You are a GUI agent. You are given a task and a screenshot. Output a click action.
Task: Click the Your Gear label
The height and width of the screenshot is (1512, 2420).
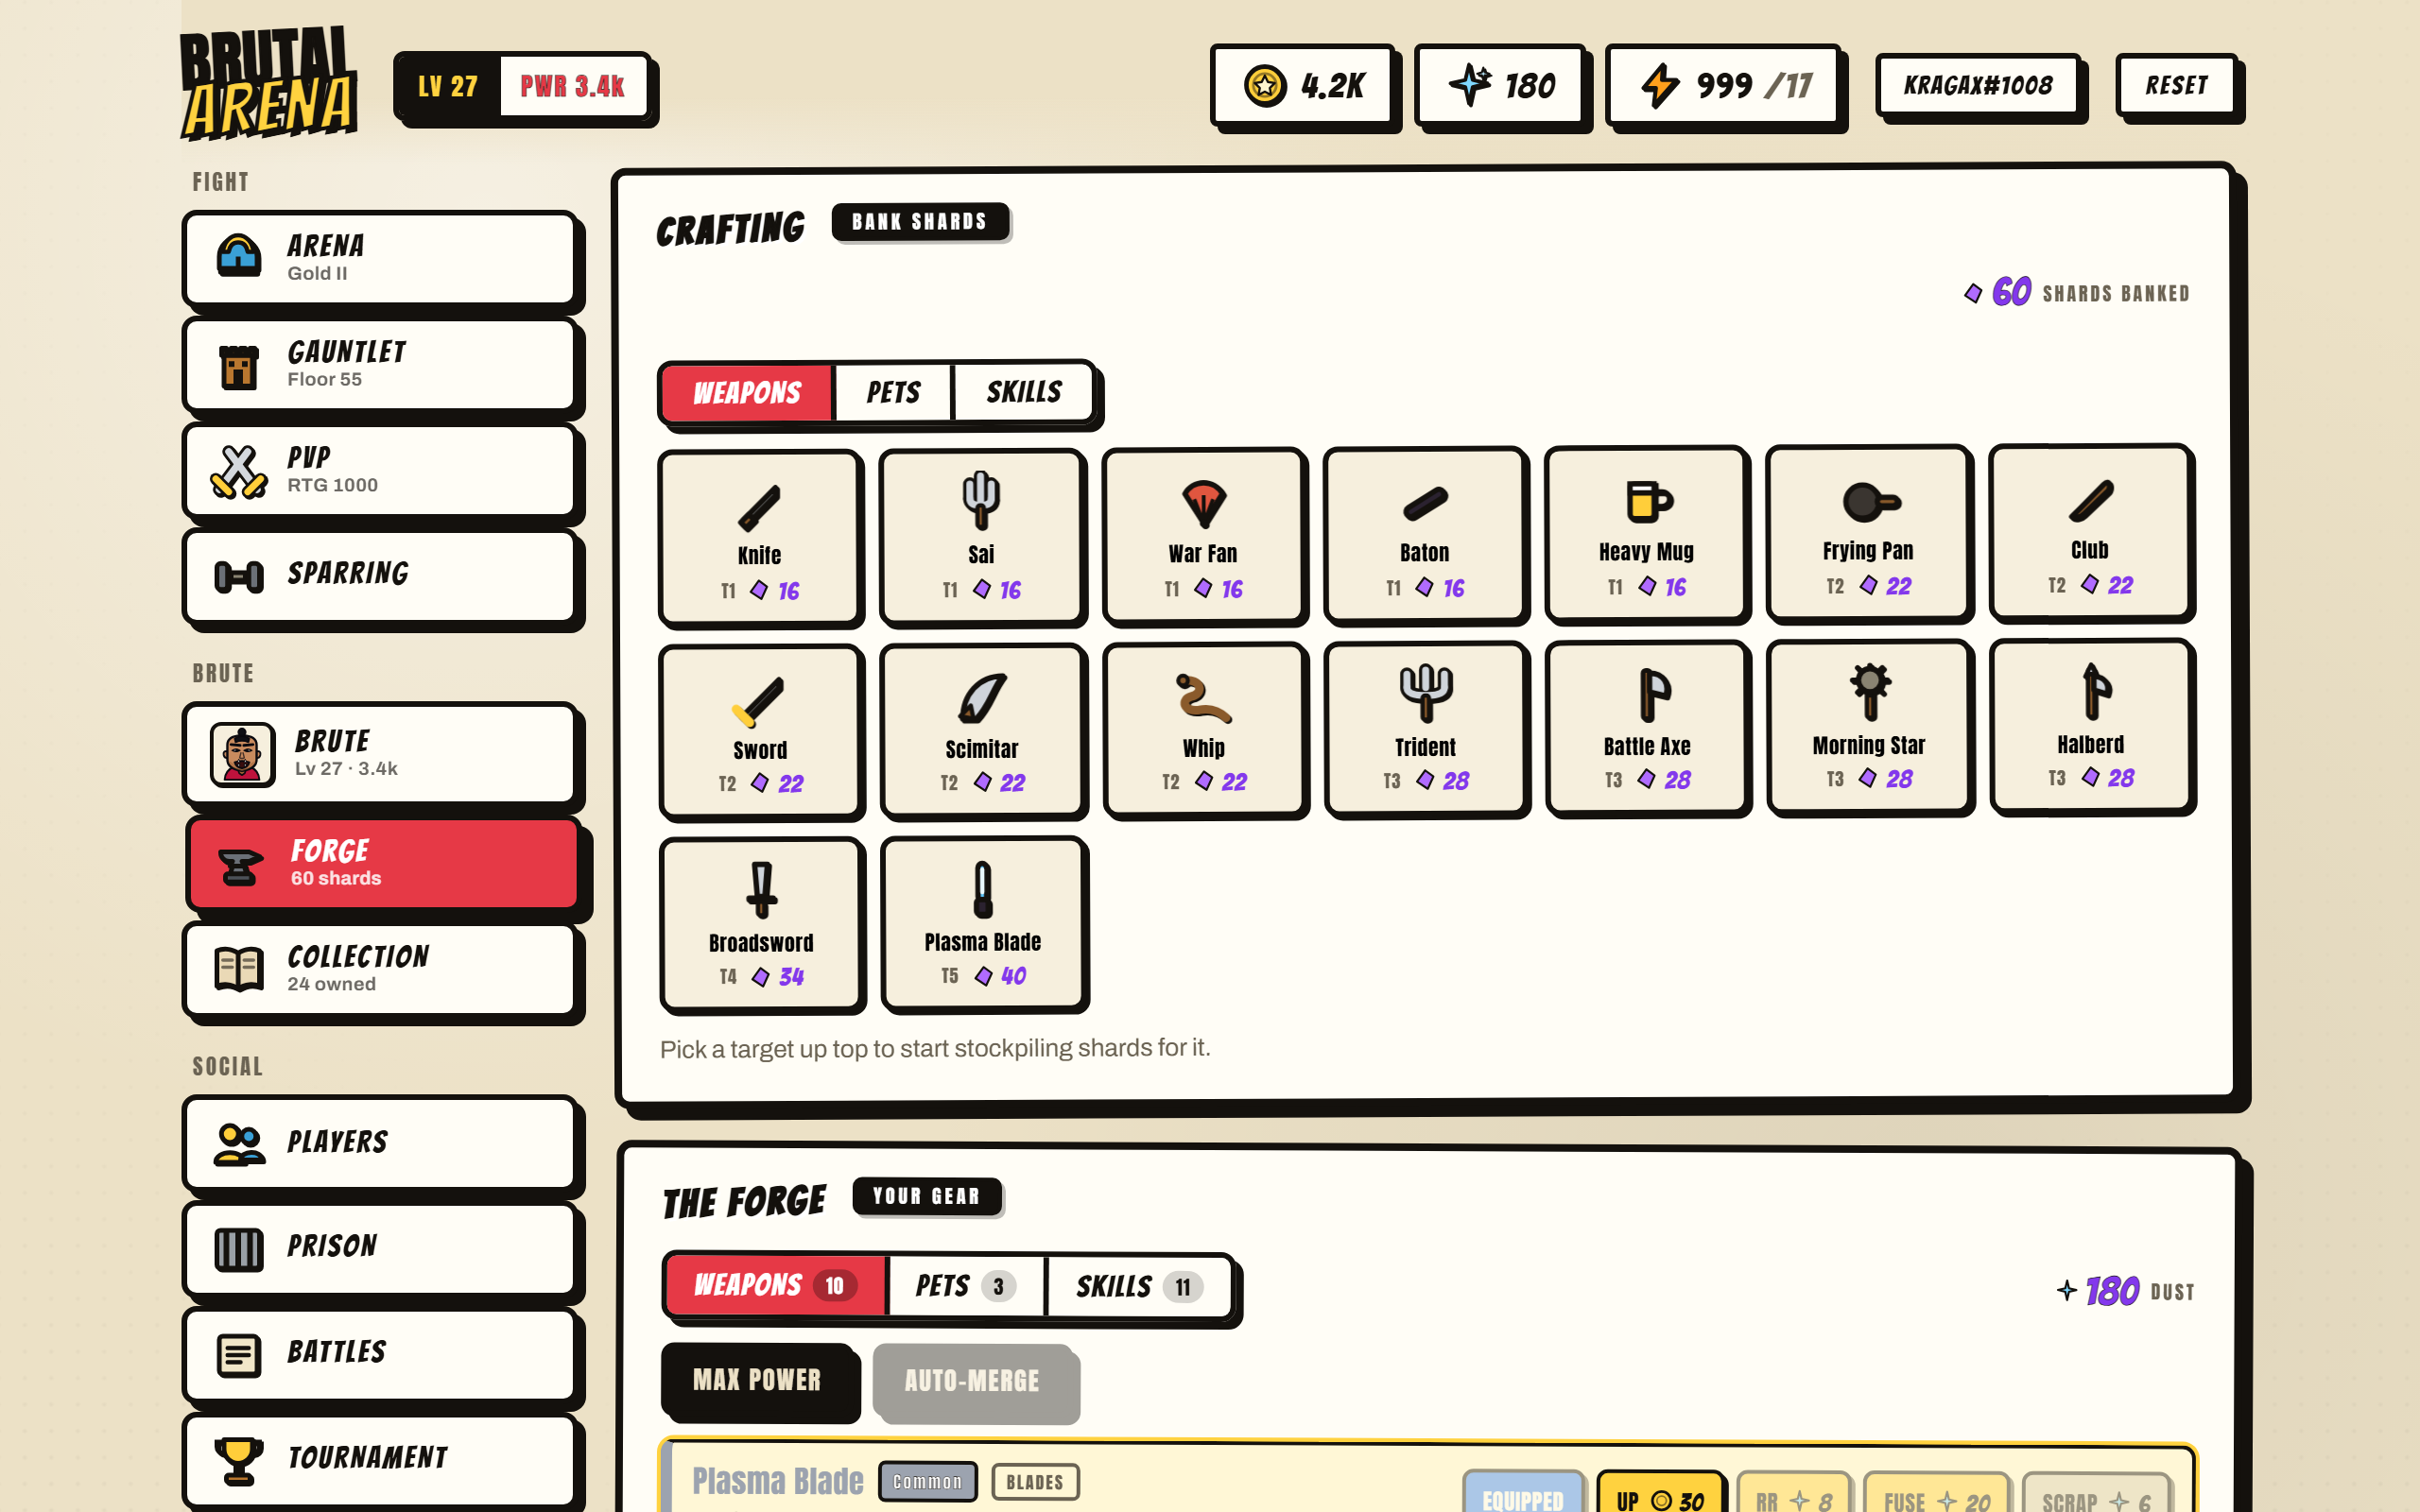click(926, 1196)
